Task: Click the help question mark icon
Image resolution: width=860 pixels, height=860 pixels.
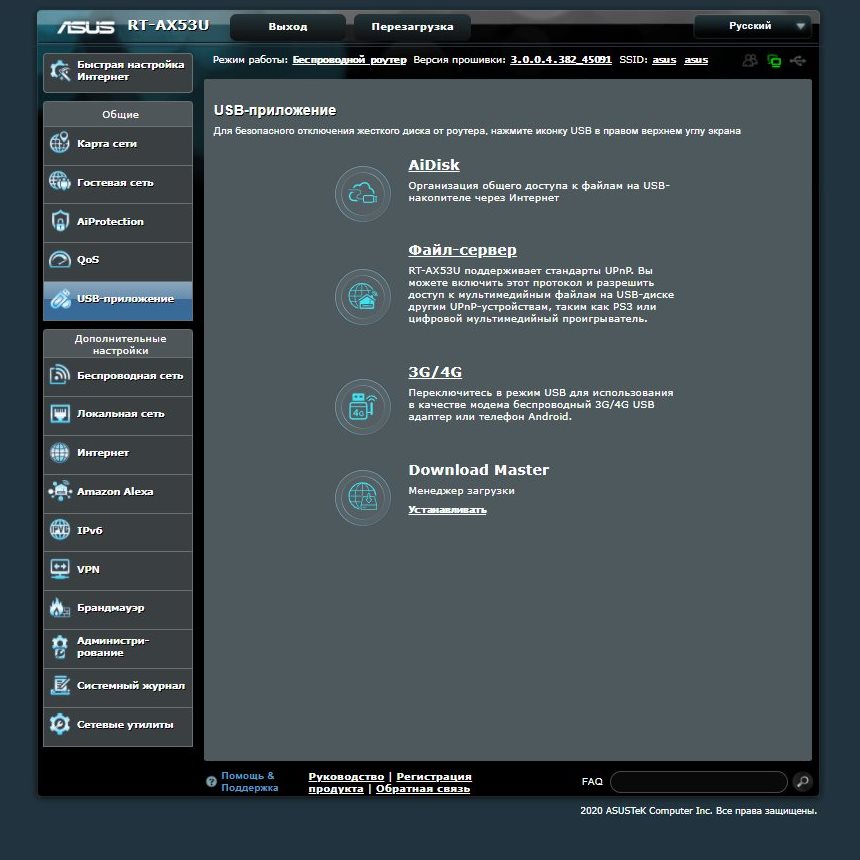Action: [211, 782]
